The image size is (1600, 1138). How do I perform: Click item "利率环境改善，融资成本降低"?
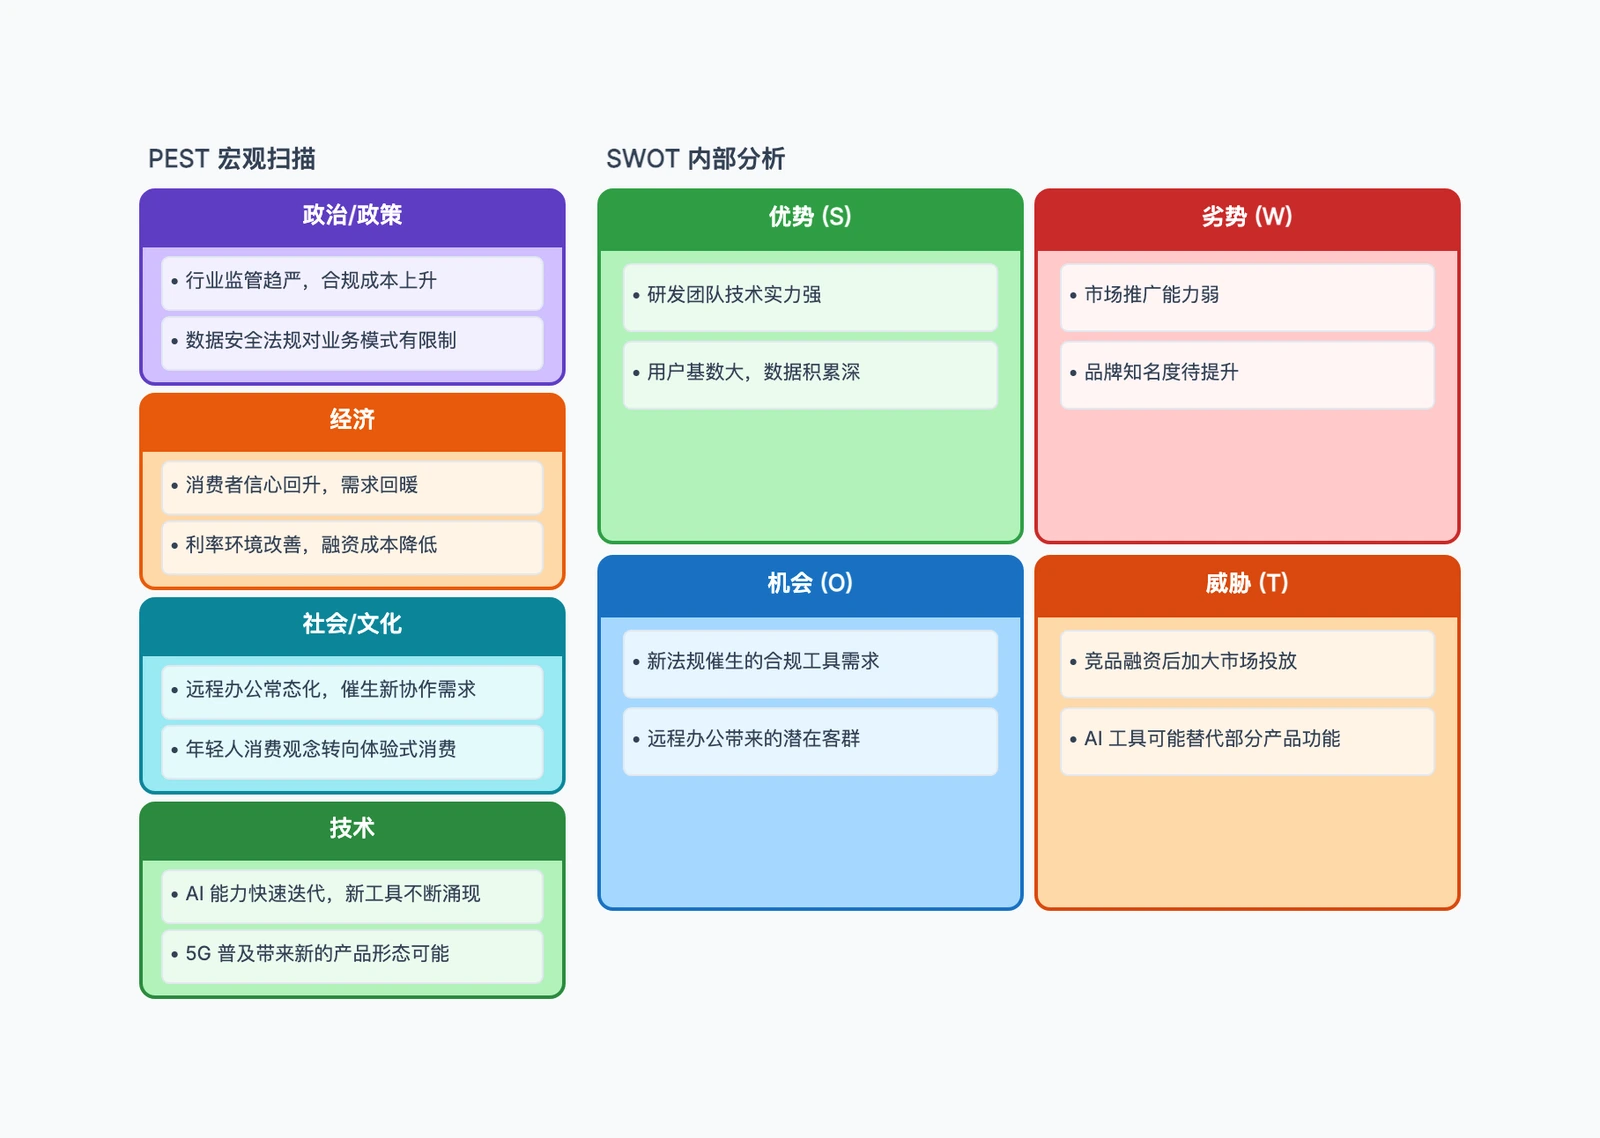(352, 547)
